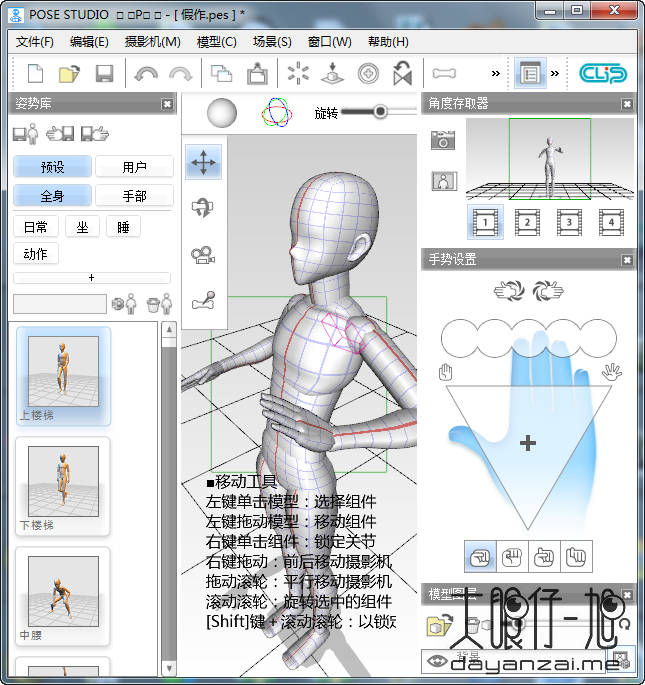Click the circular target icon in the toolbar

click(x=368, y=73)
